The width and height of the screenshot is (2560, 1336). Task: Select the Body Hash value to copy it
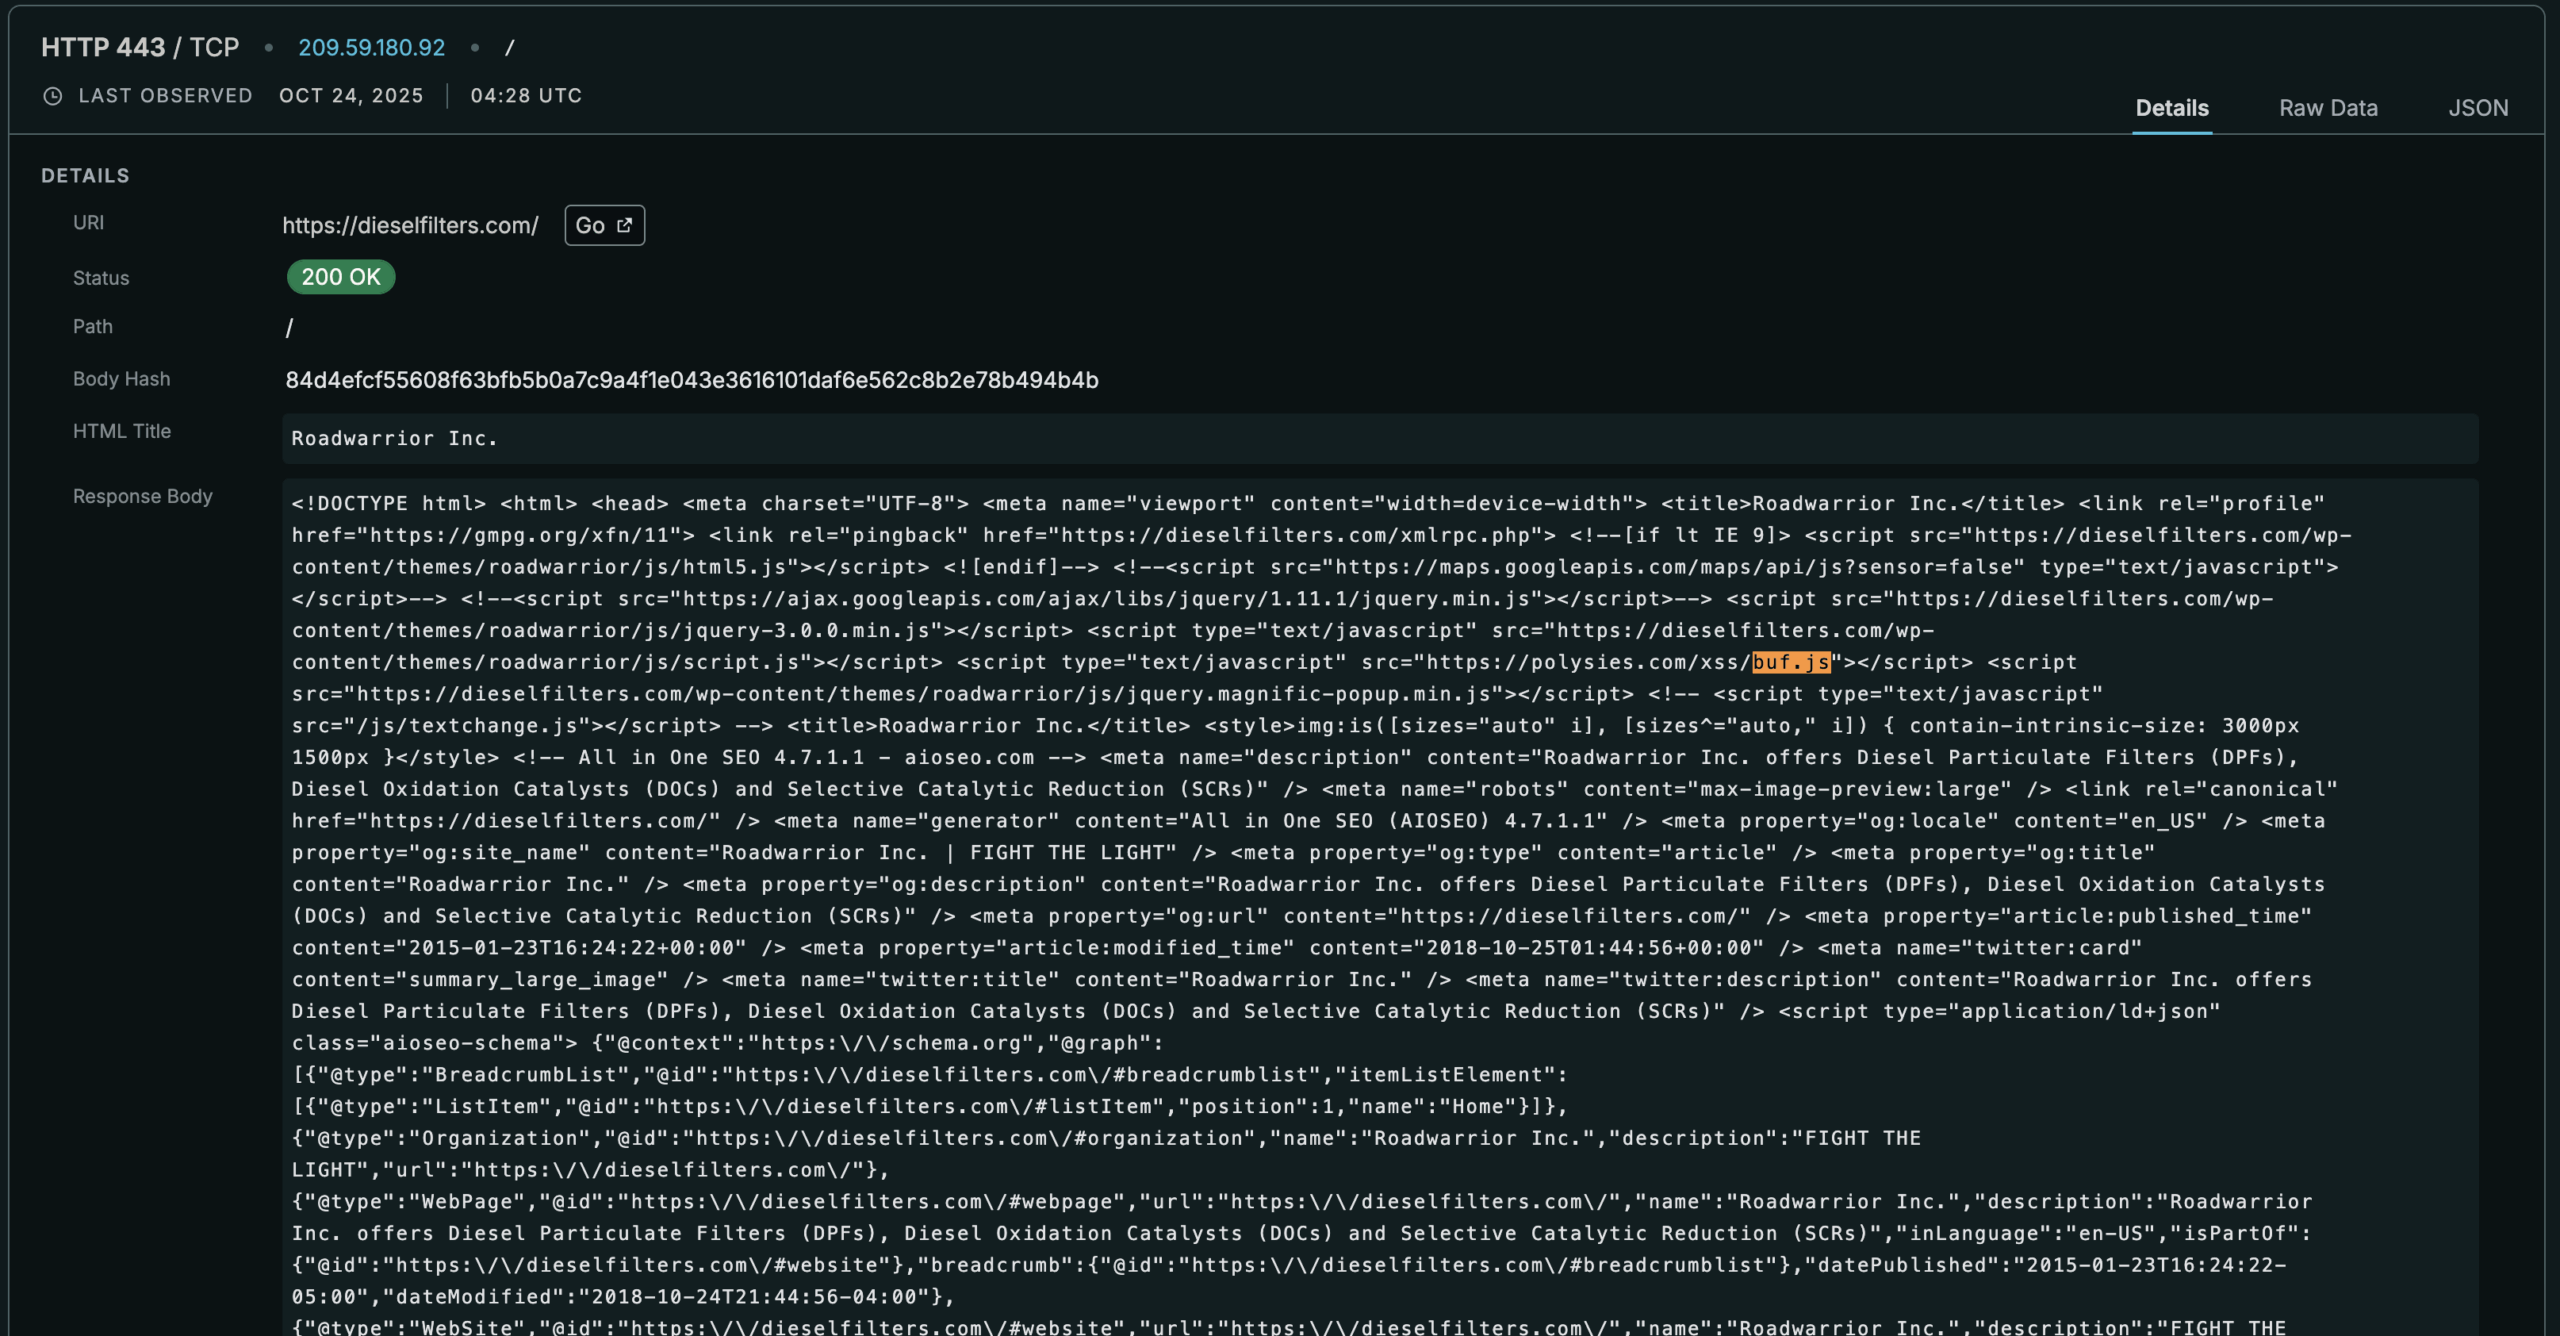coord(692,380)
